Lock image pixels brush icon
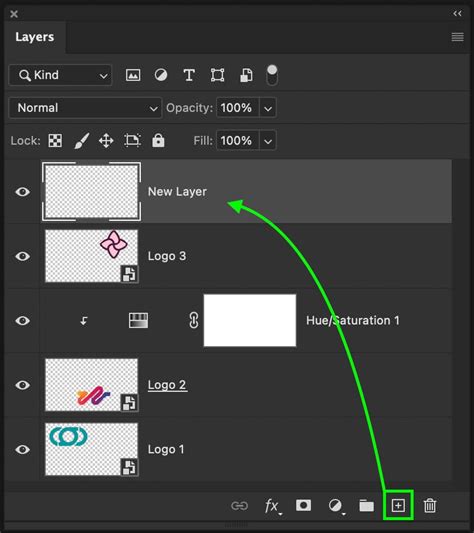474x533 pixels. coord(82,140)
